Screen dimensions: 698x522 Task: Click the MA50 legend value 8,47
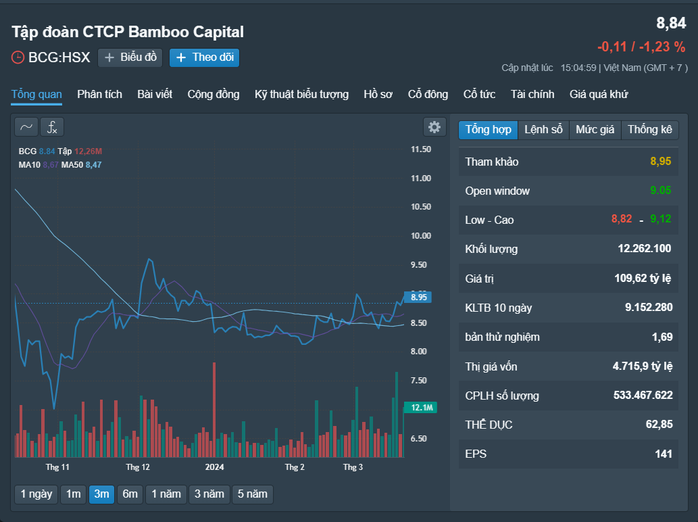tap(93, 165)
